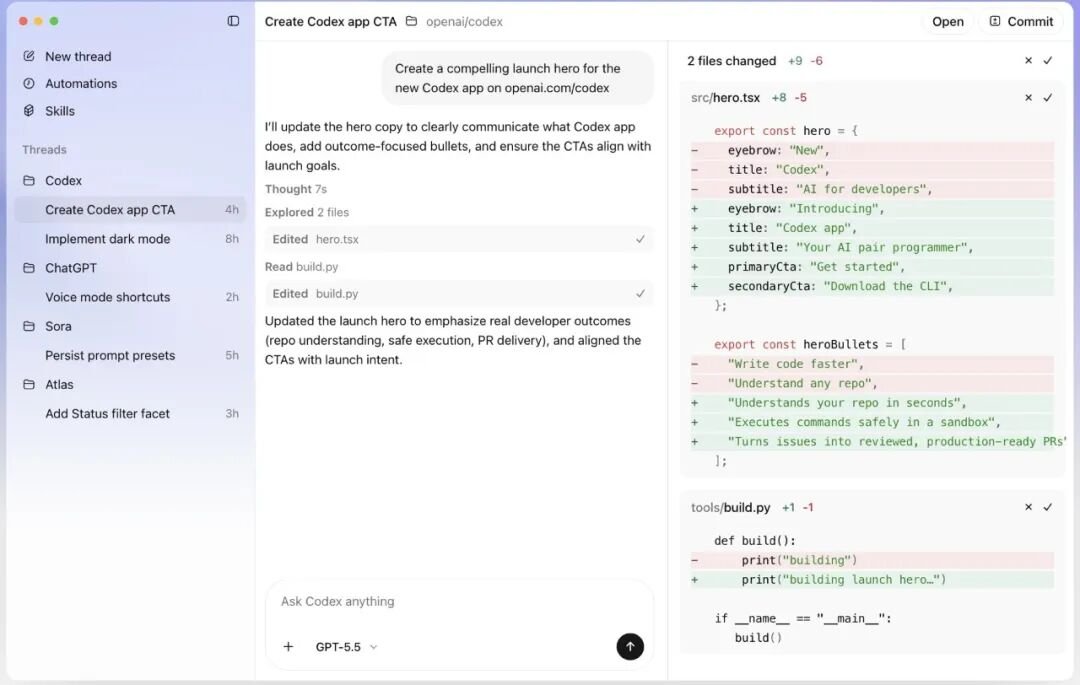Select the Voice mode shortcuts thread
The height and width of the screenshot is (685, 1080).
(130, 297)
